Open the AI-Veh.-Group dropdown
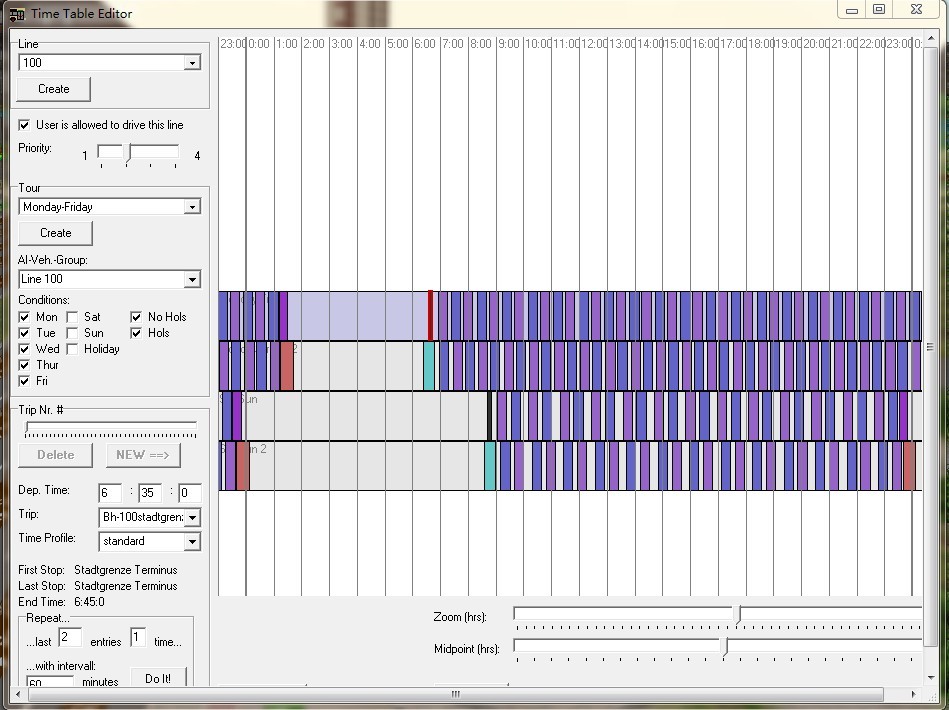 191,279
